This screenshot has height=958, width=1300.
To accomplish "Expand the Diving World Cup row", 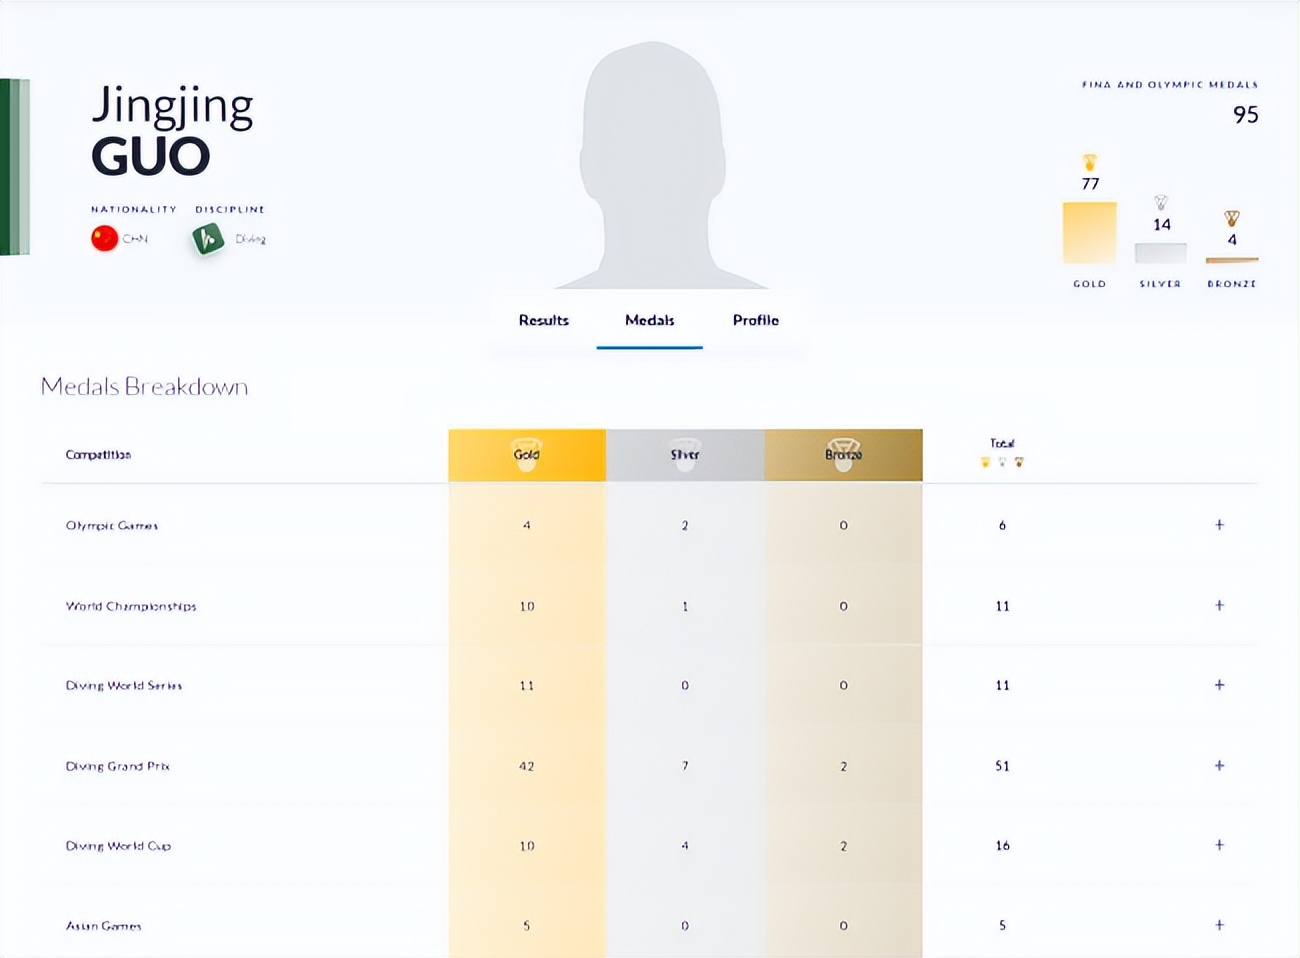I will (x=1219, y=845).
